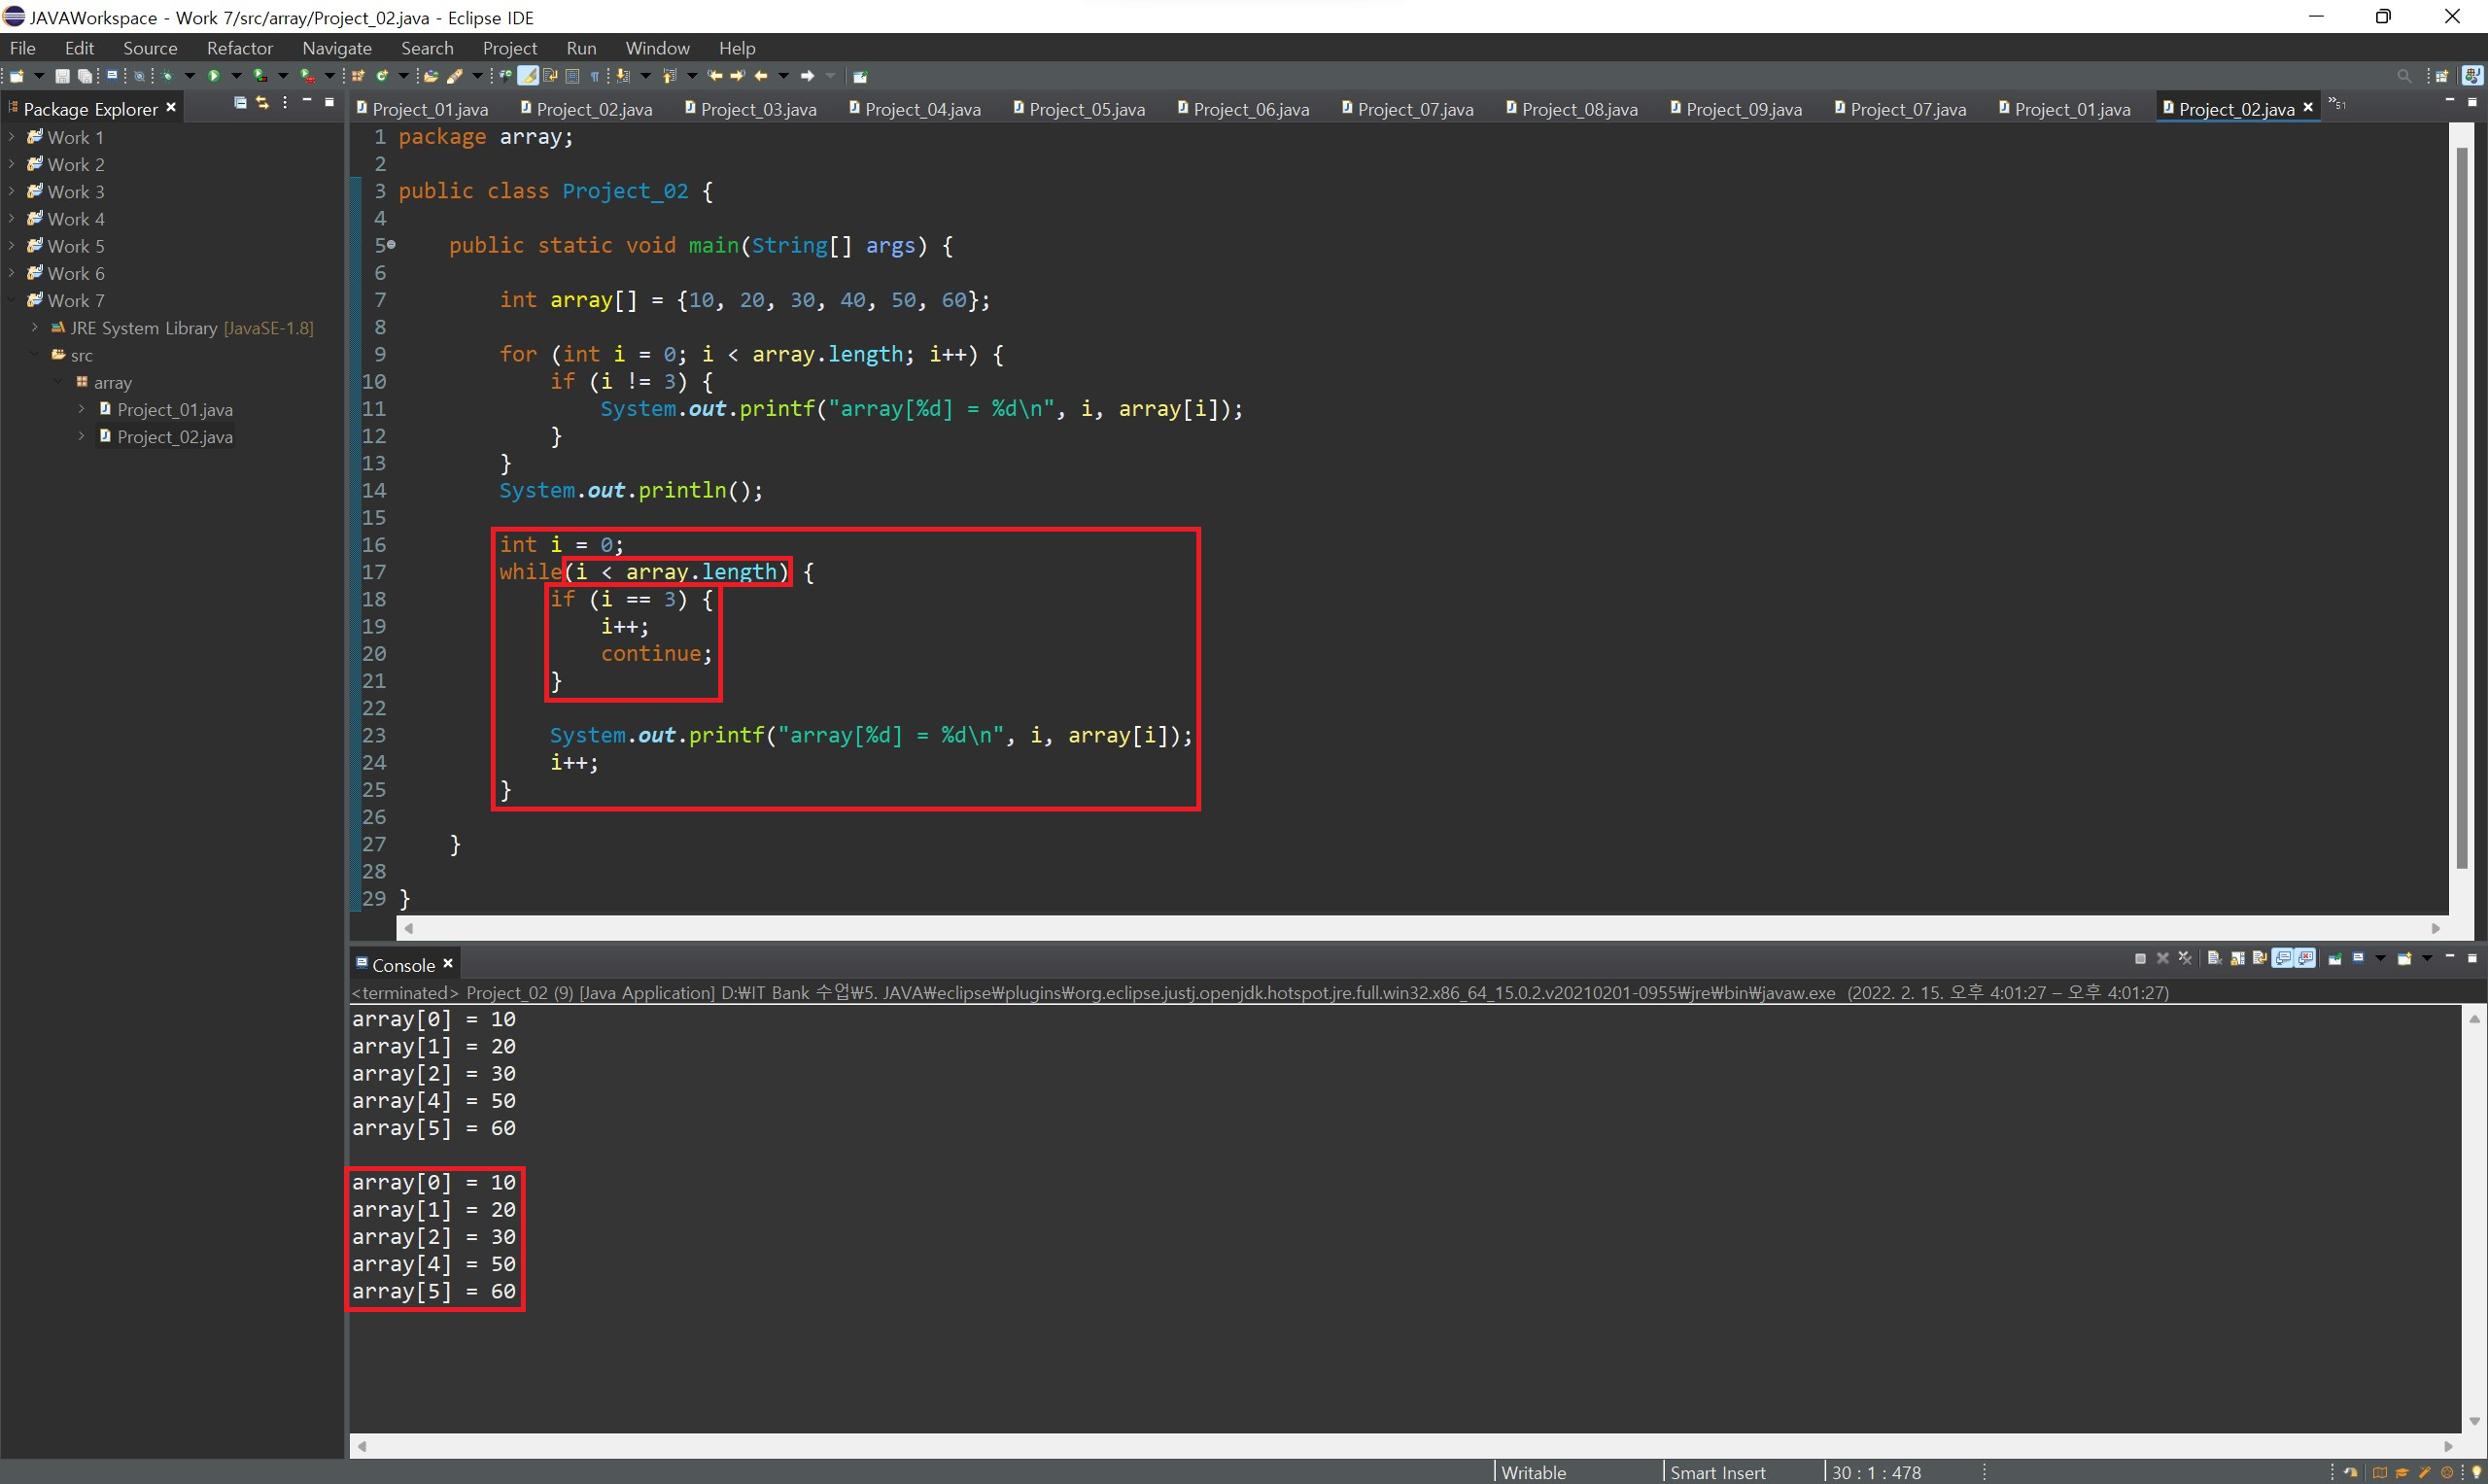The image size is (2488, 1484).
Task: Open the Refactor menu
Action: tap(239, 48)
